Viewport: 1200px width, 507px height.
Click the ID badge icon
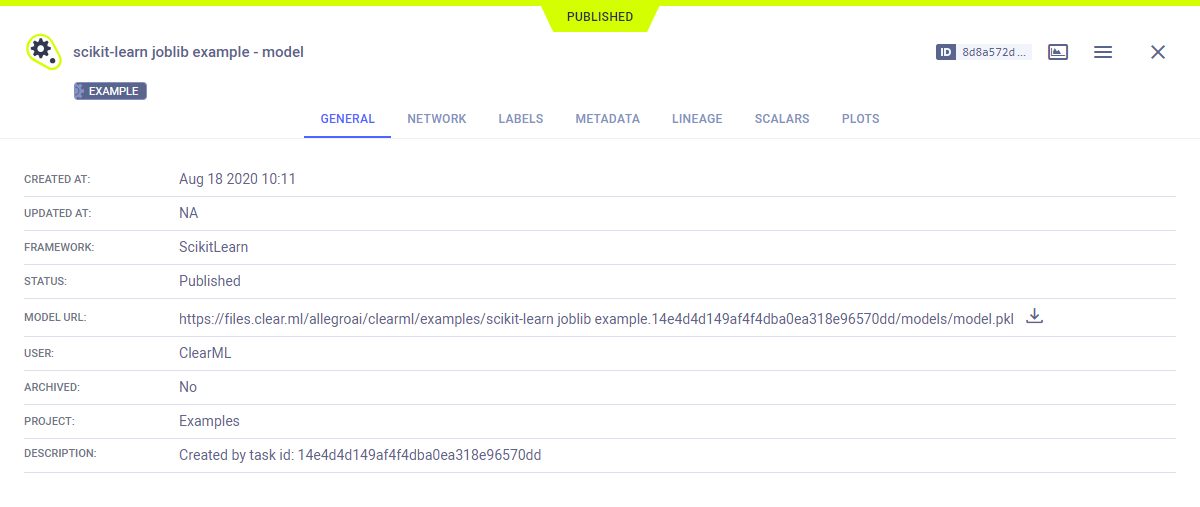click(x=945, y=52)
